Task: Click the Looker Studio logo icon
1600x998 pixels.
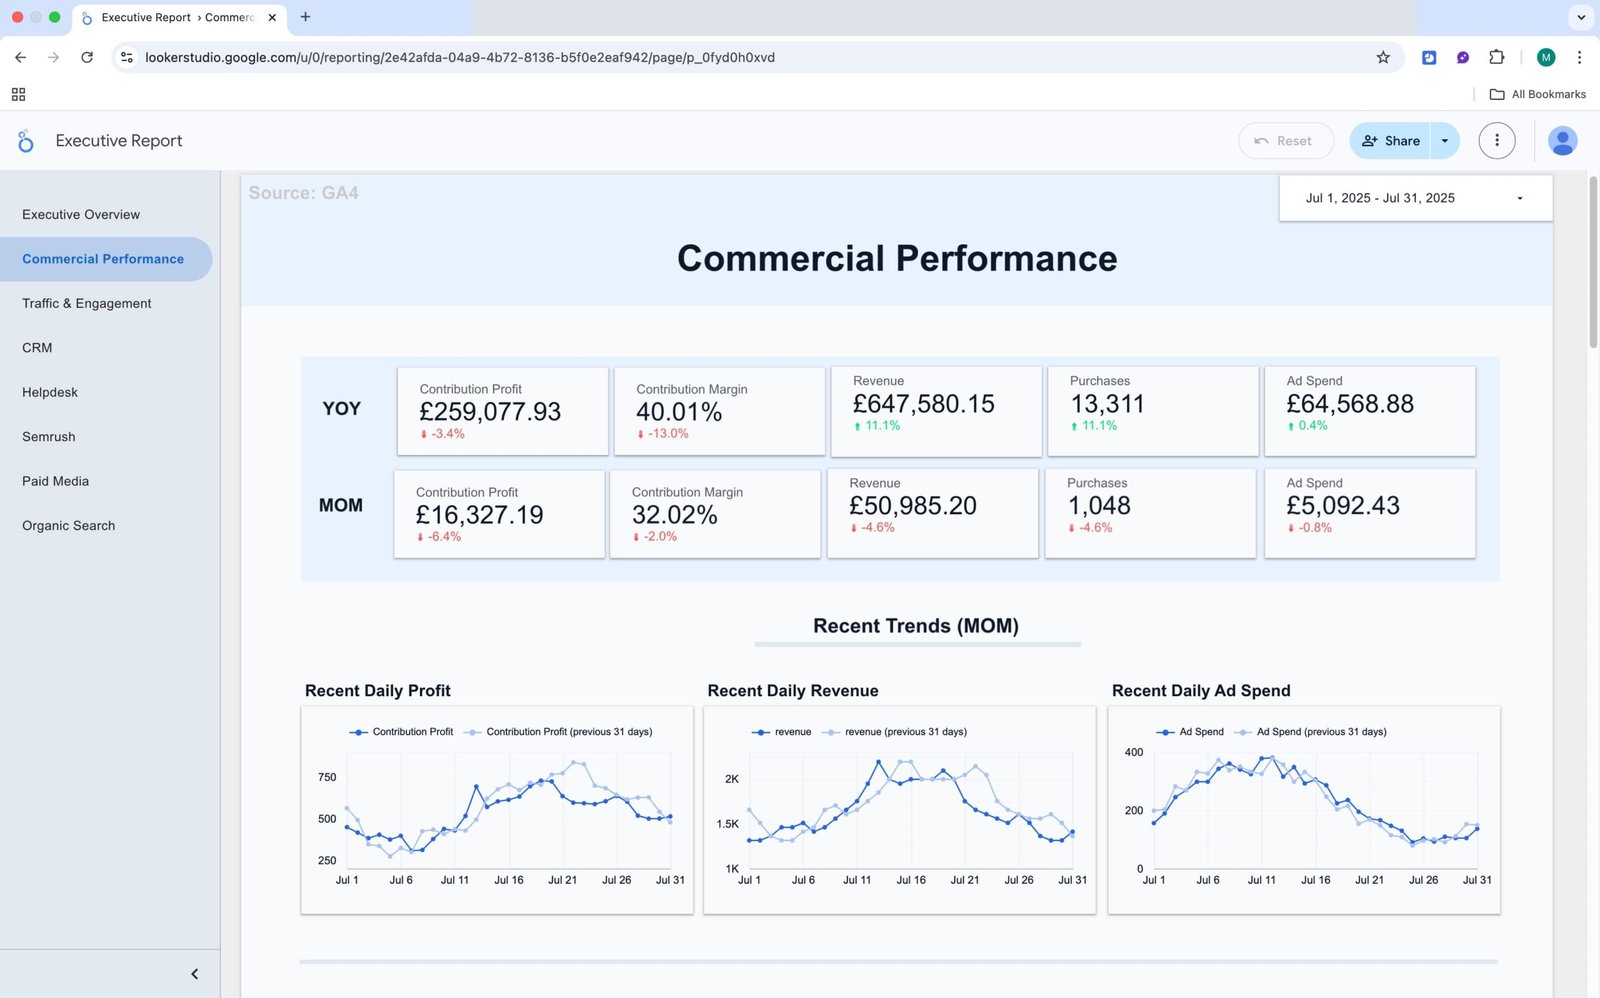Action: click(25, 140)
